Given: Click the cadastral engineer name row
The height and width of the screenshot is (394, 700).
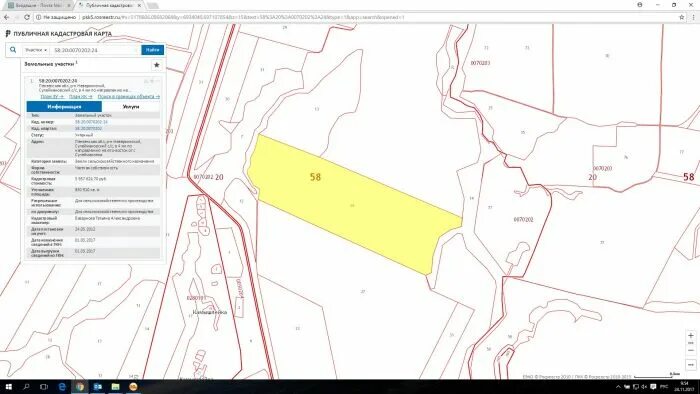Looking at the screenshot, I should coord(93,220).
